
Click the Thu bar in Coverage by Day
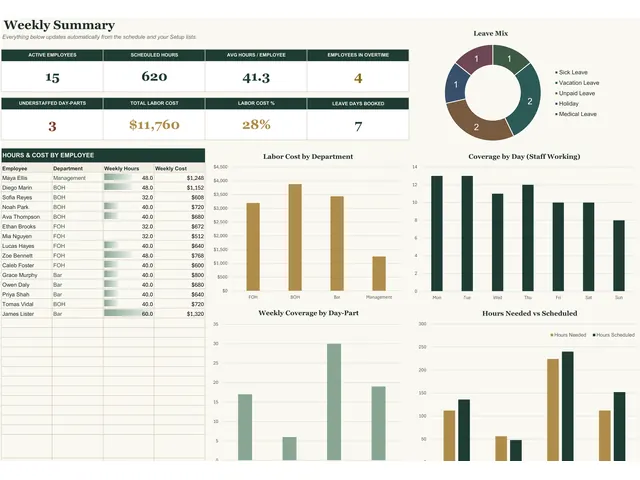(528, 238)
